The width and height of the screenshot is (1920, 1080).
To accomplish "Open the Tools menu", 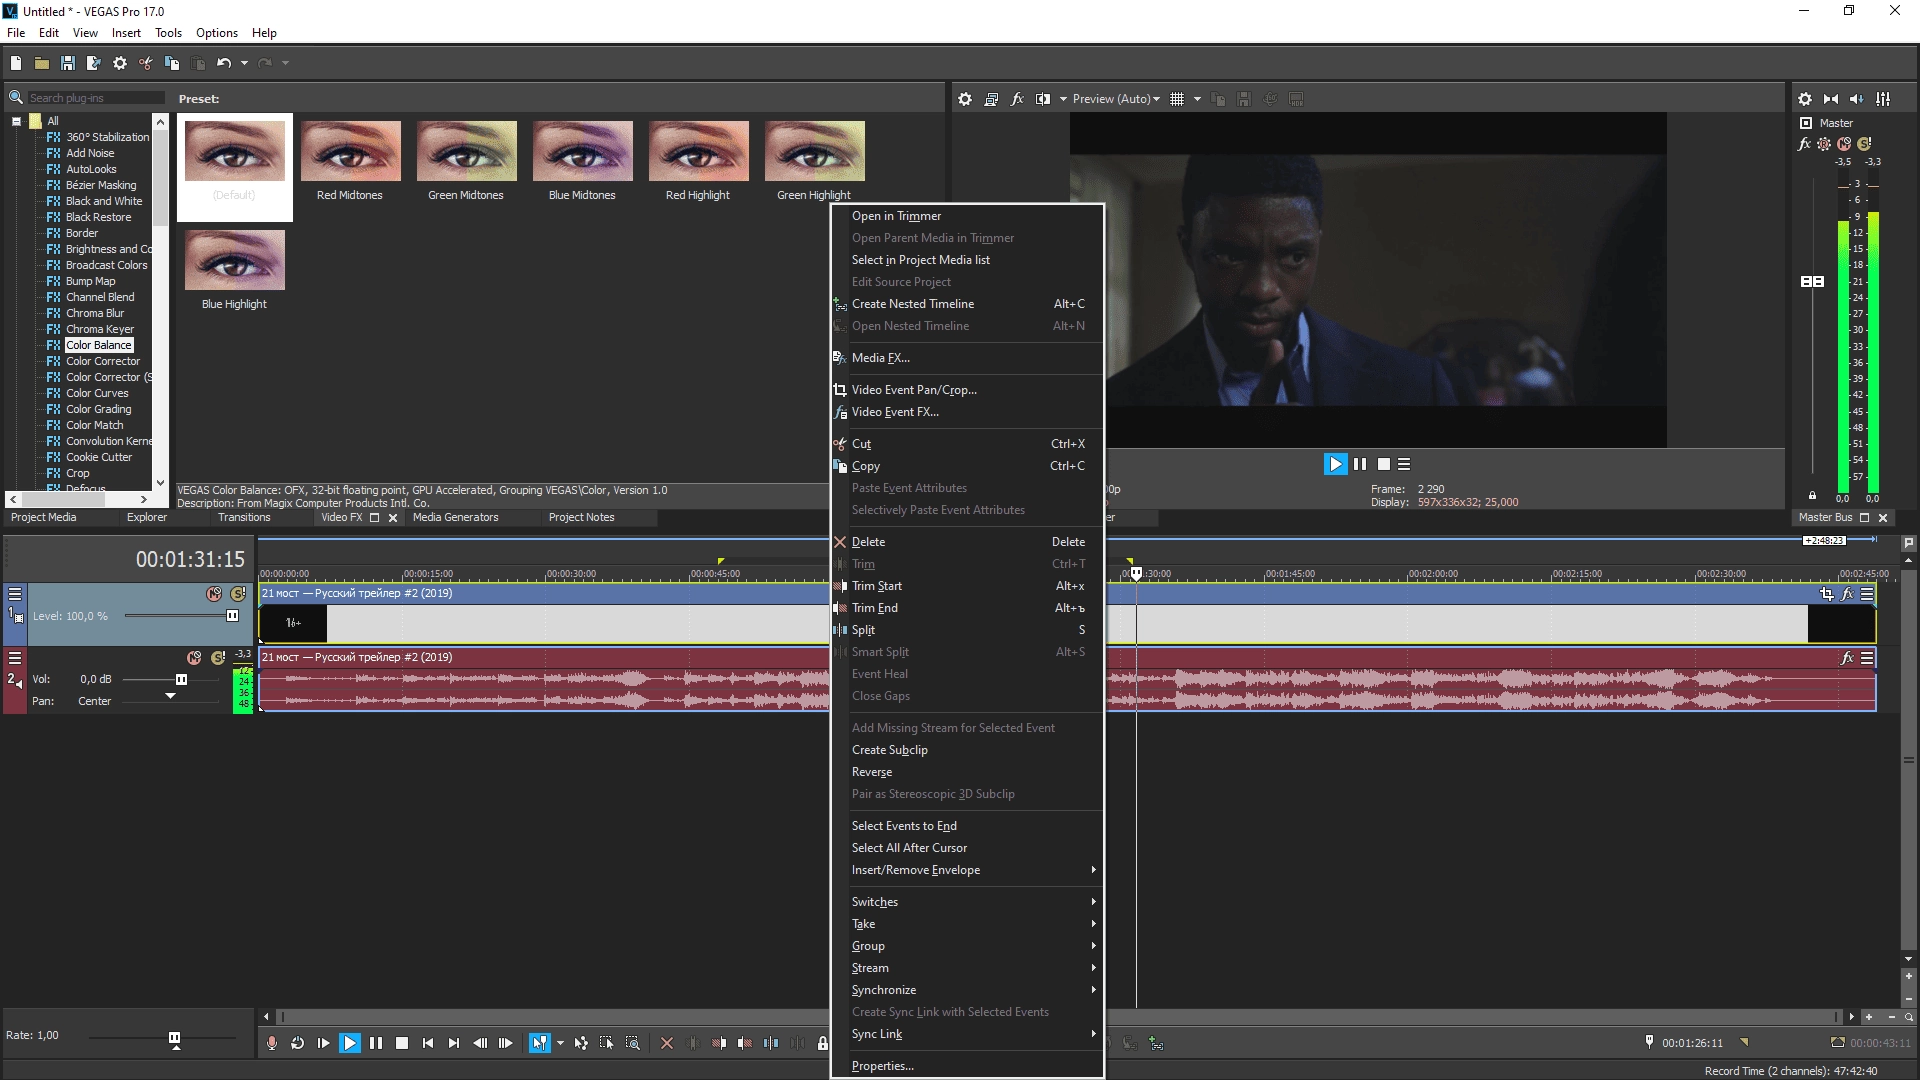I will [168, 33].
